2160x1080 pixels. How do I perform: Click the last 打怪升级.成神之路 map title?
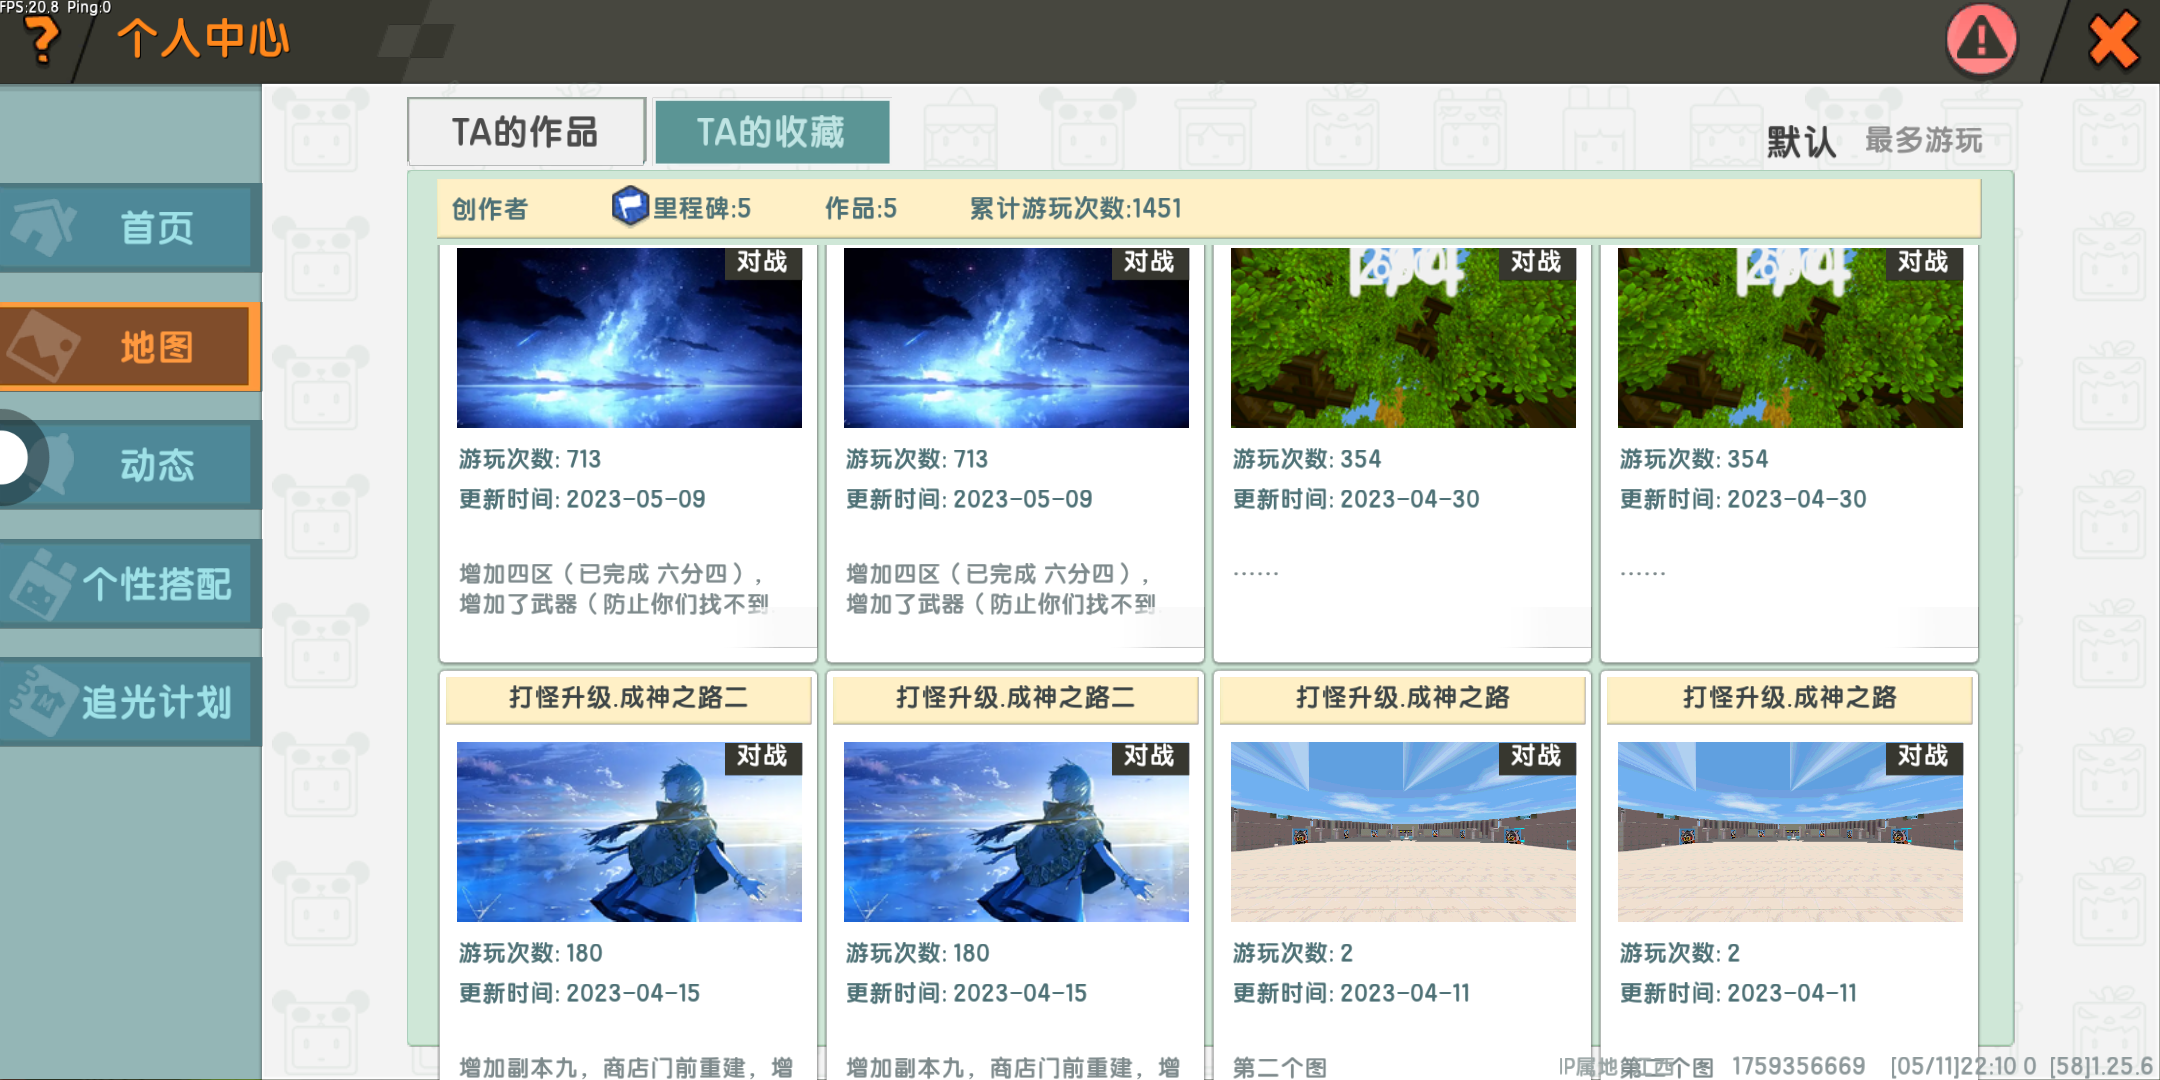coord(1789,698)
